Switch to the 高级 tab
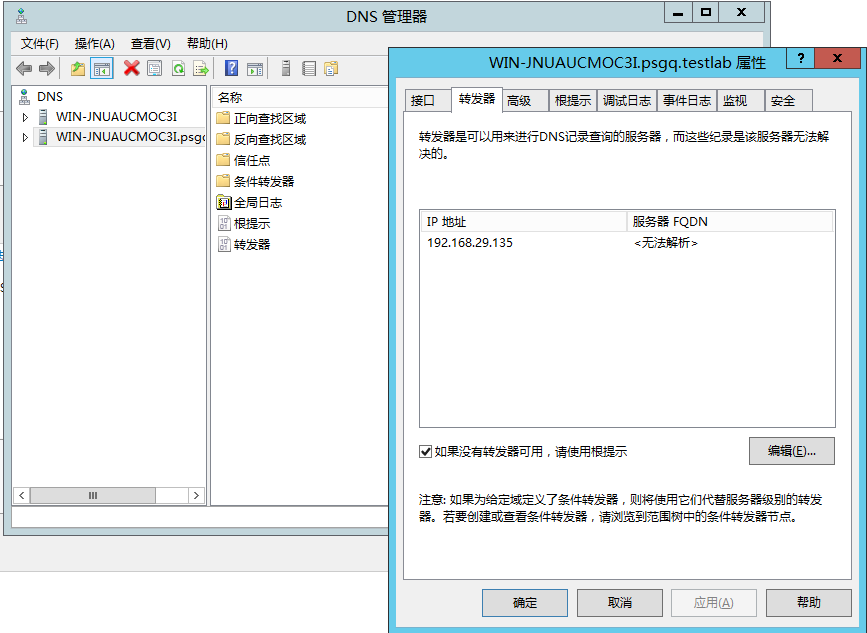Viewport: 867px width, 633px height. point(519,100)
